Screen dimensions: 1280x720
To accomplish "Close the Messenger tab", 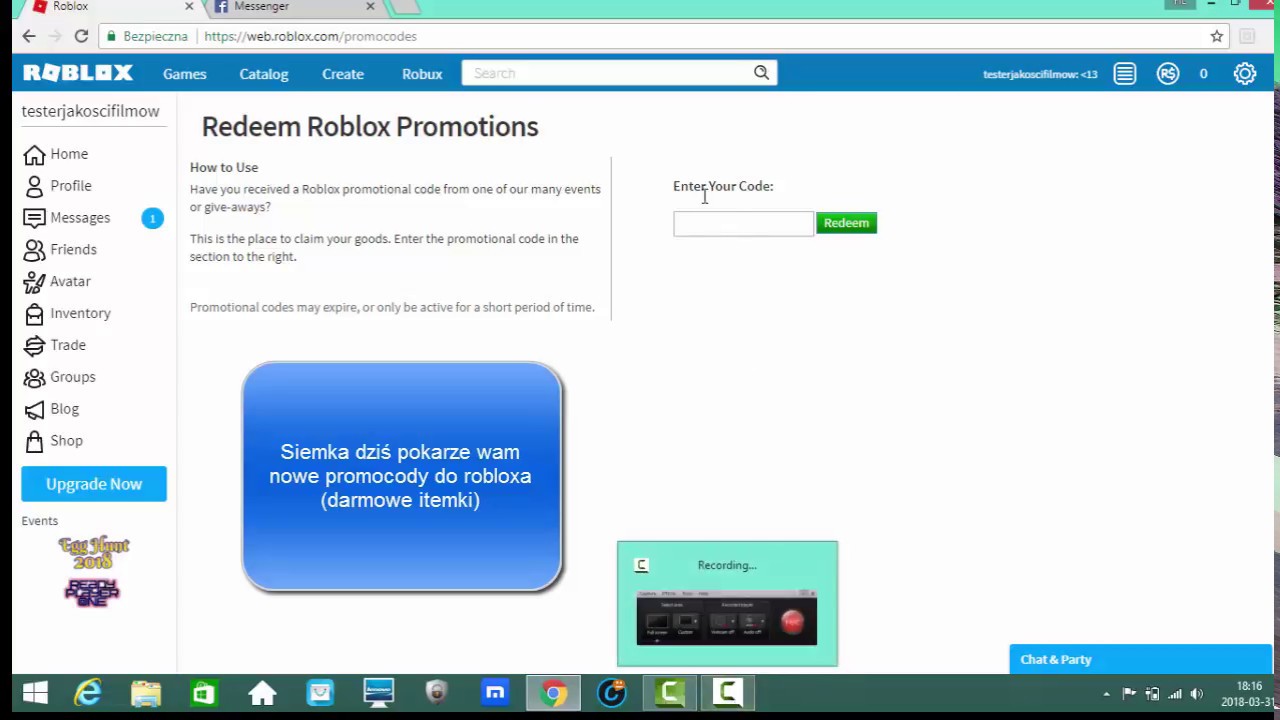I will tap(370, 6).
